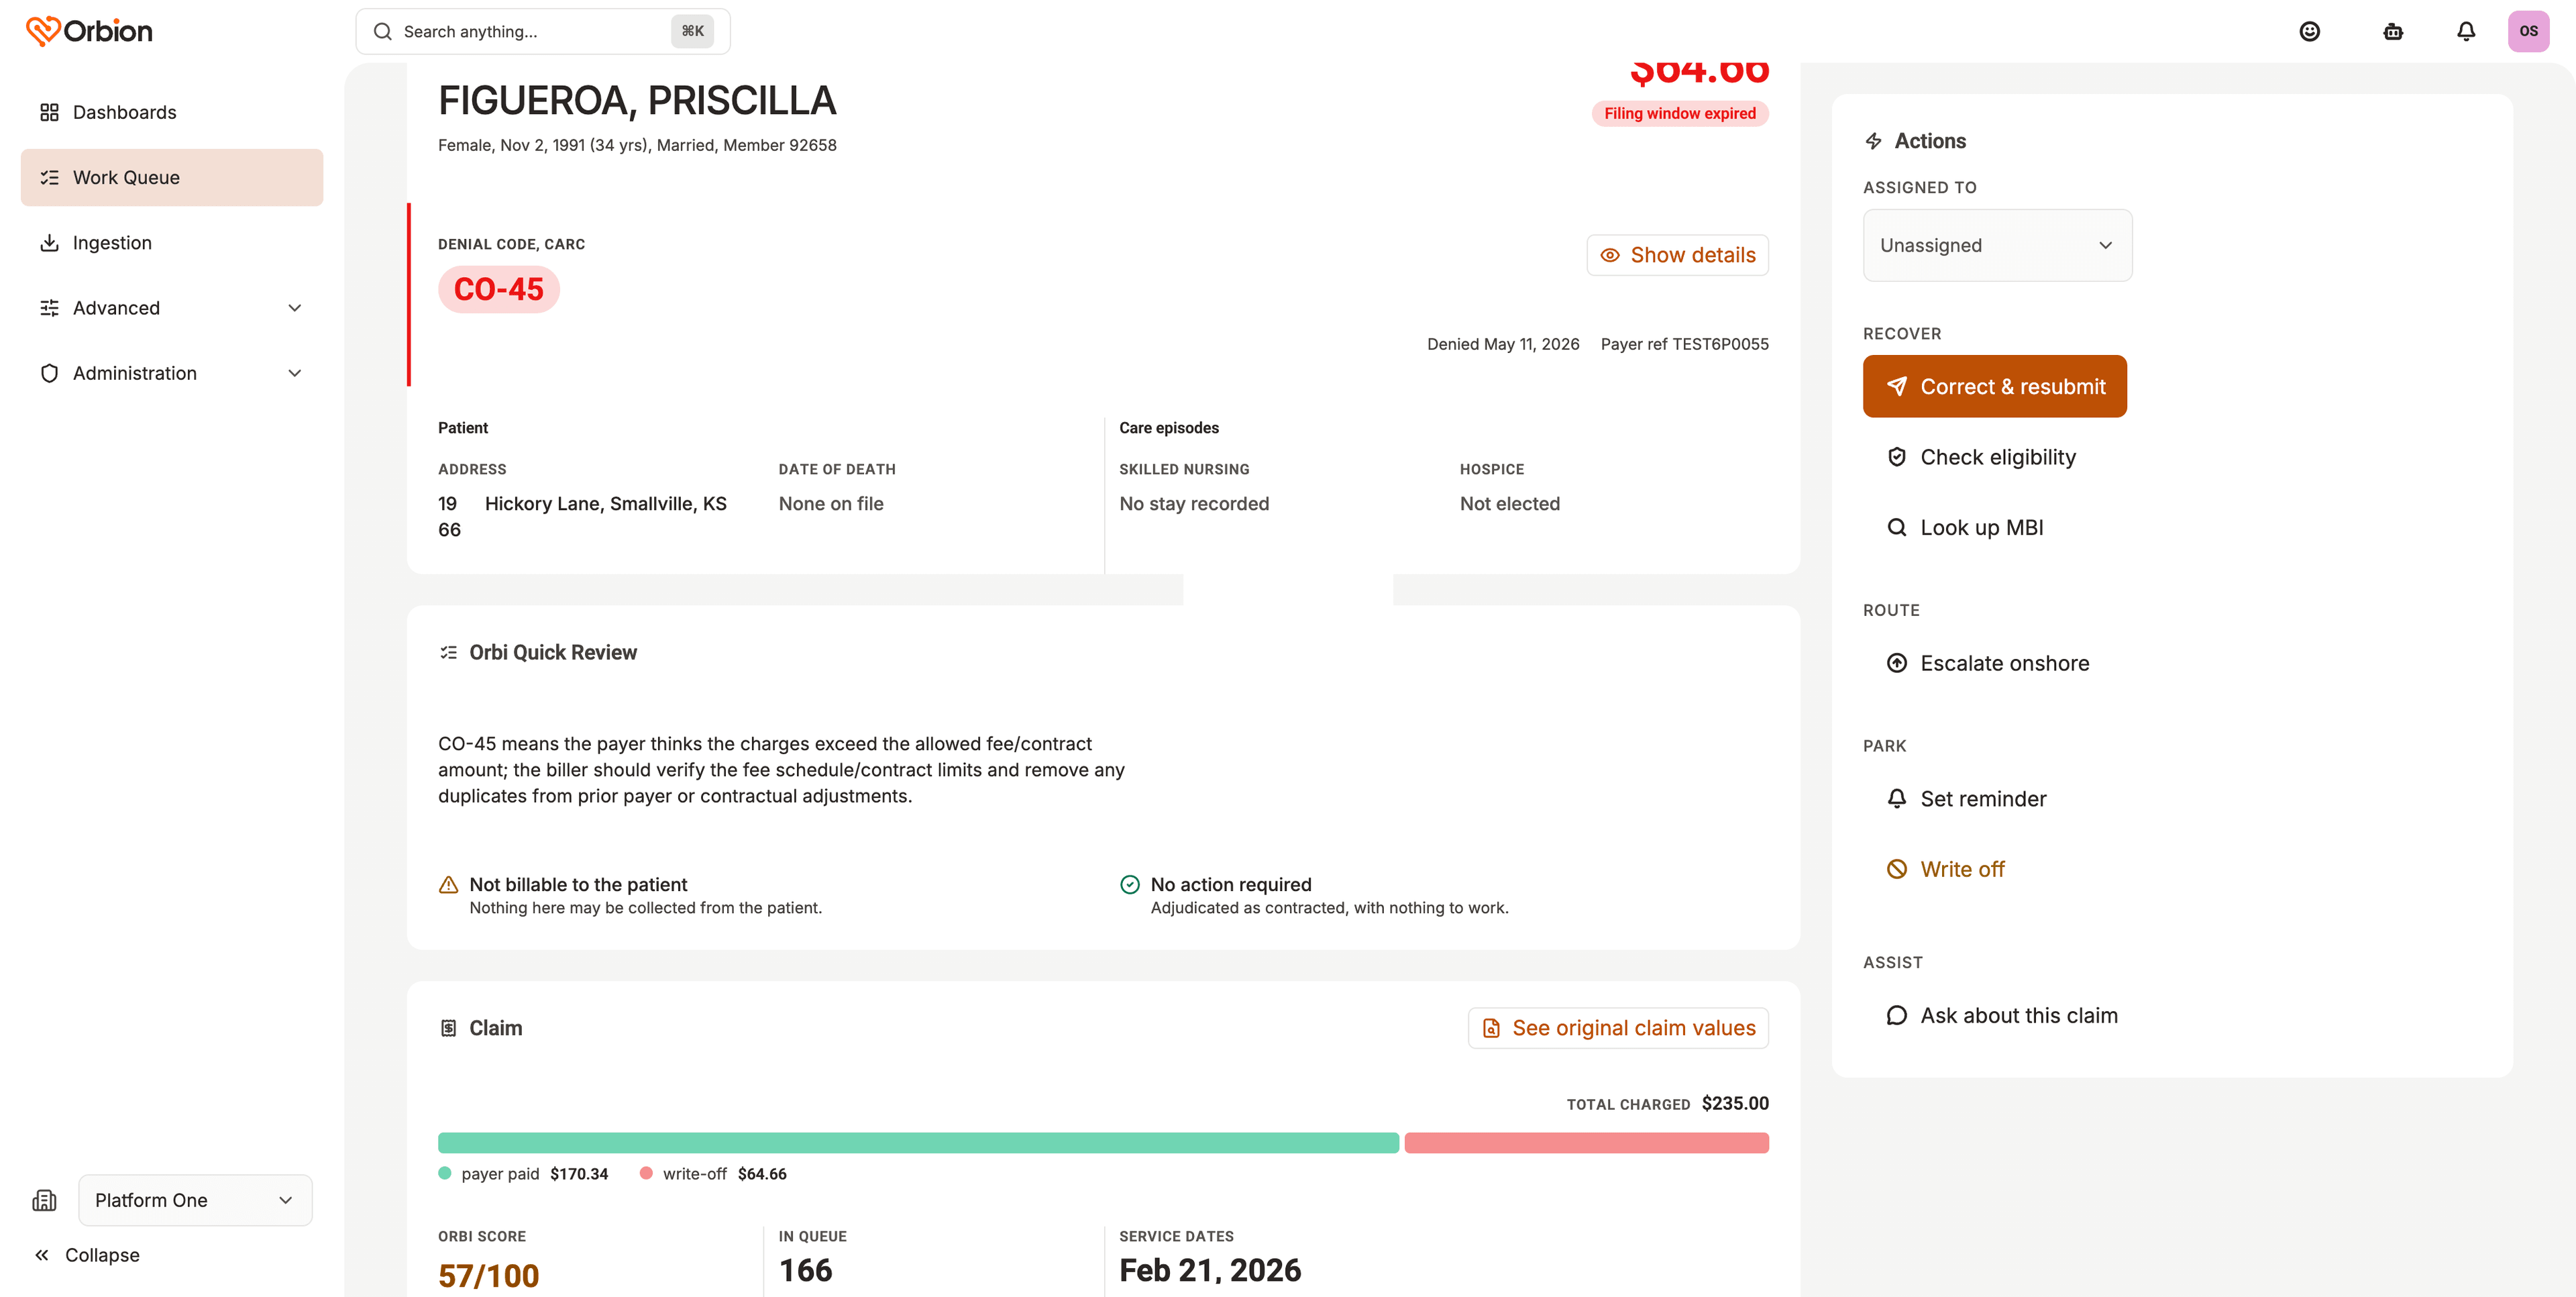The width and height of the screenshot is (2576, 1297).
Task: Click the green payer paid bar
Action: pyautogui.click(x=918, y=1143)
